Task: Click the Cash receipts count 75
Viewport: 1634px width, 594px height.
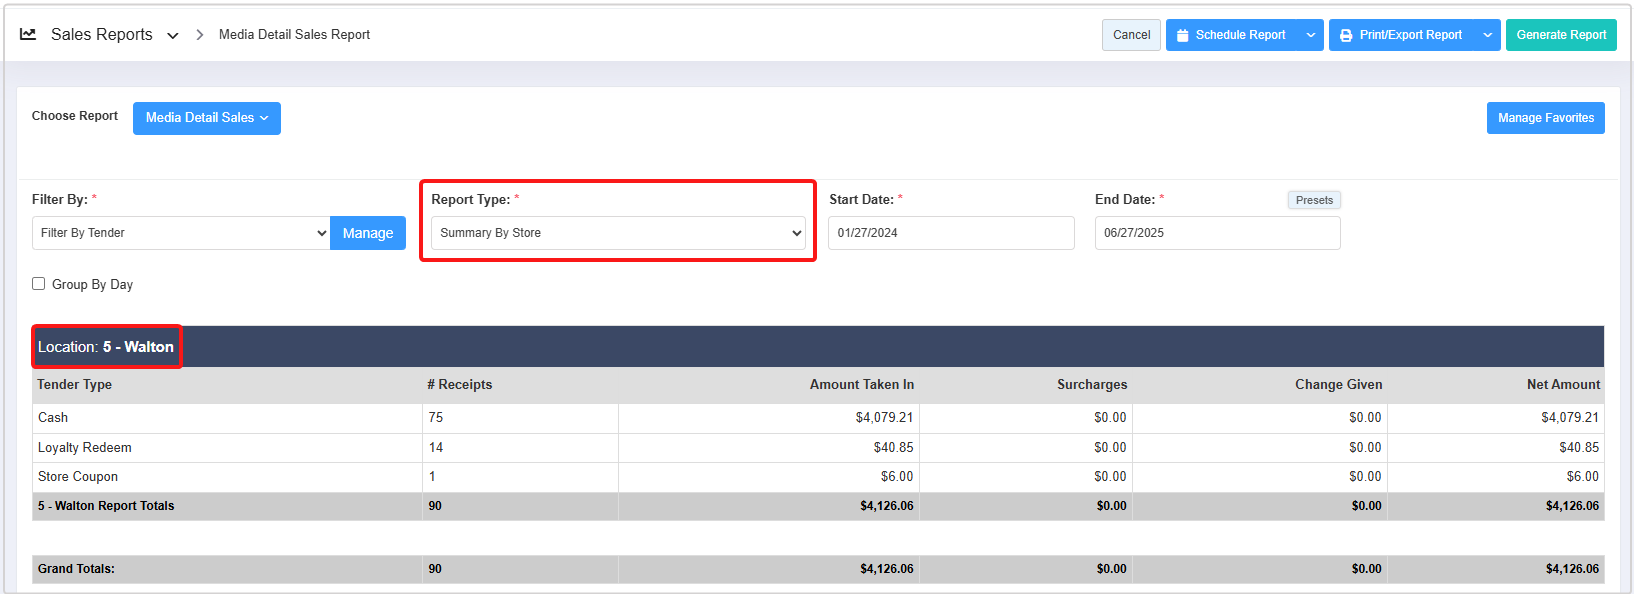Action: [436, 418]
